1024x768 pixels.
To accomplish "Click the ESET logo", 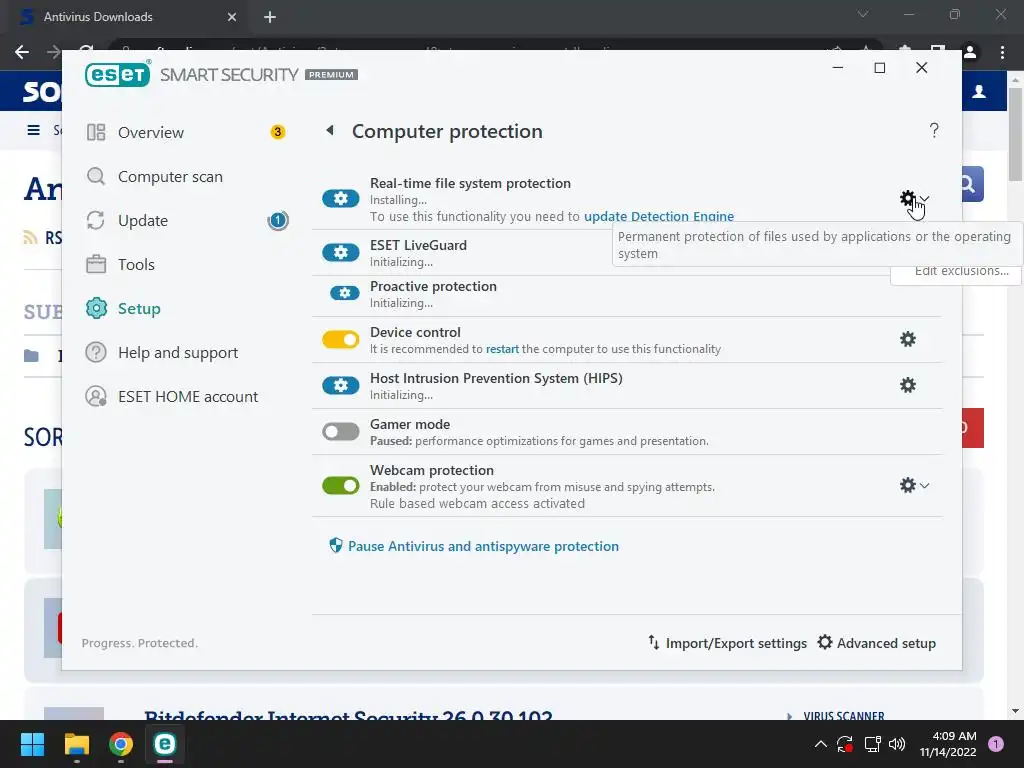I will 118,74.
